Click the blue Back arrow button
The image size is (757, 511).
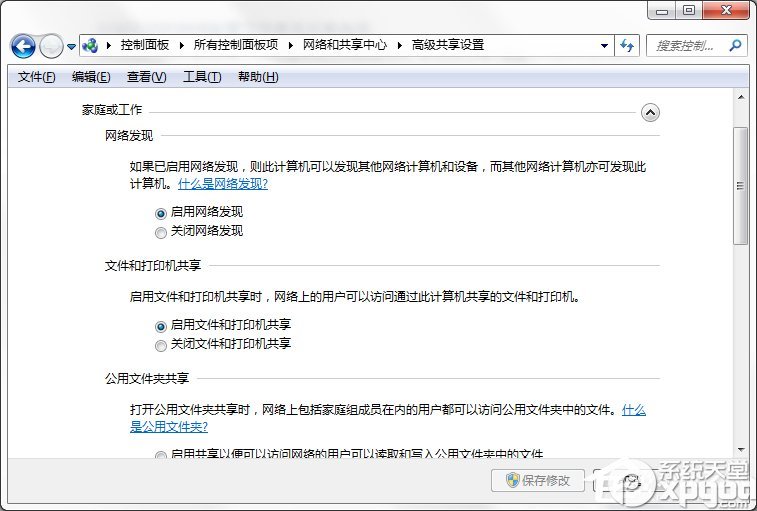coord(23,46)
